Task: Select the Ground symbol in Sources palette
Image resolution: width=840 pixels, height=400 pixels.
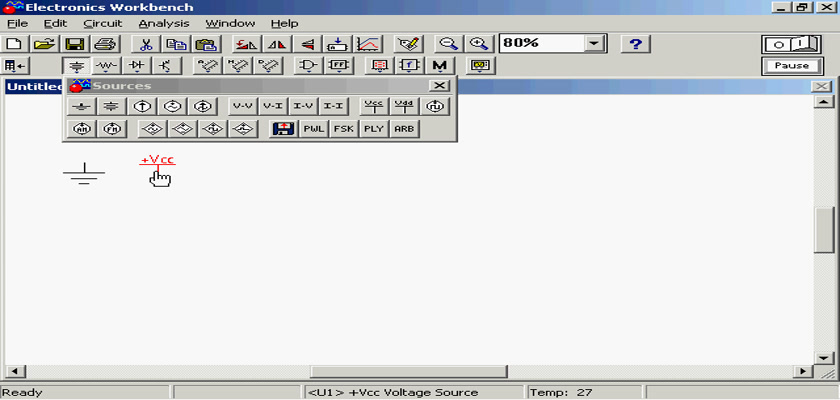Action: 82,107
